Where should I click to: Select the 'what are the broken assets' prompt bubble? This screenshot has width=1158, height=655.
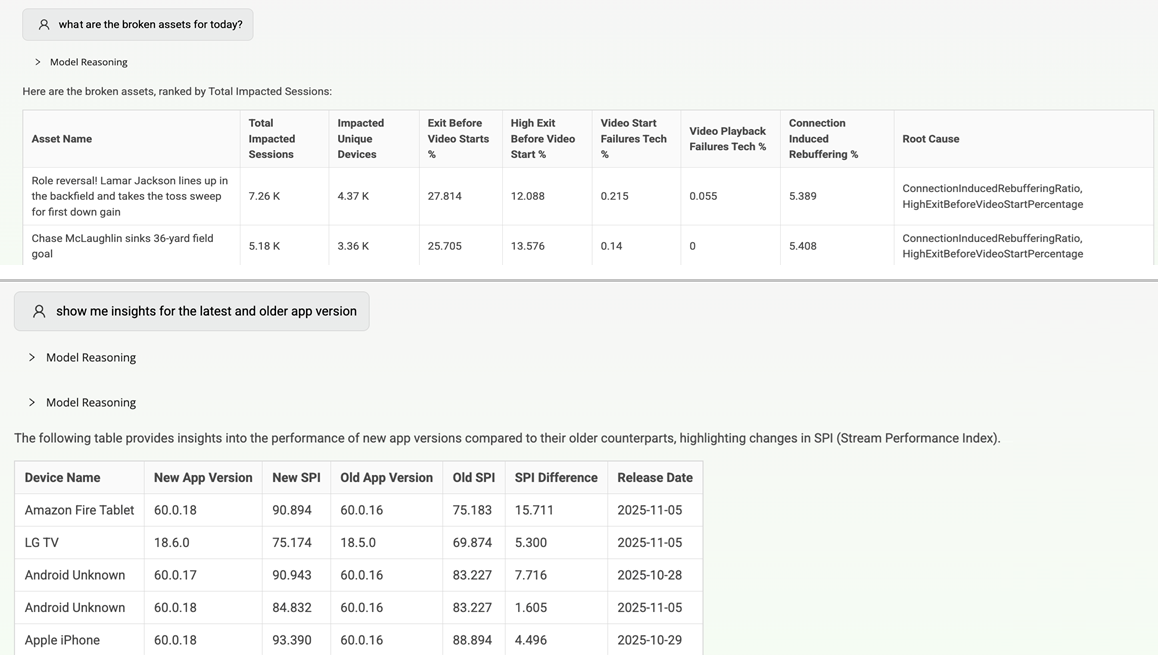click(x=138, y=24)
